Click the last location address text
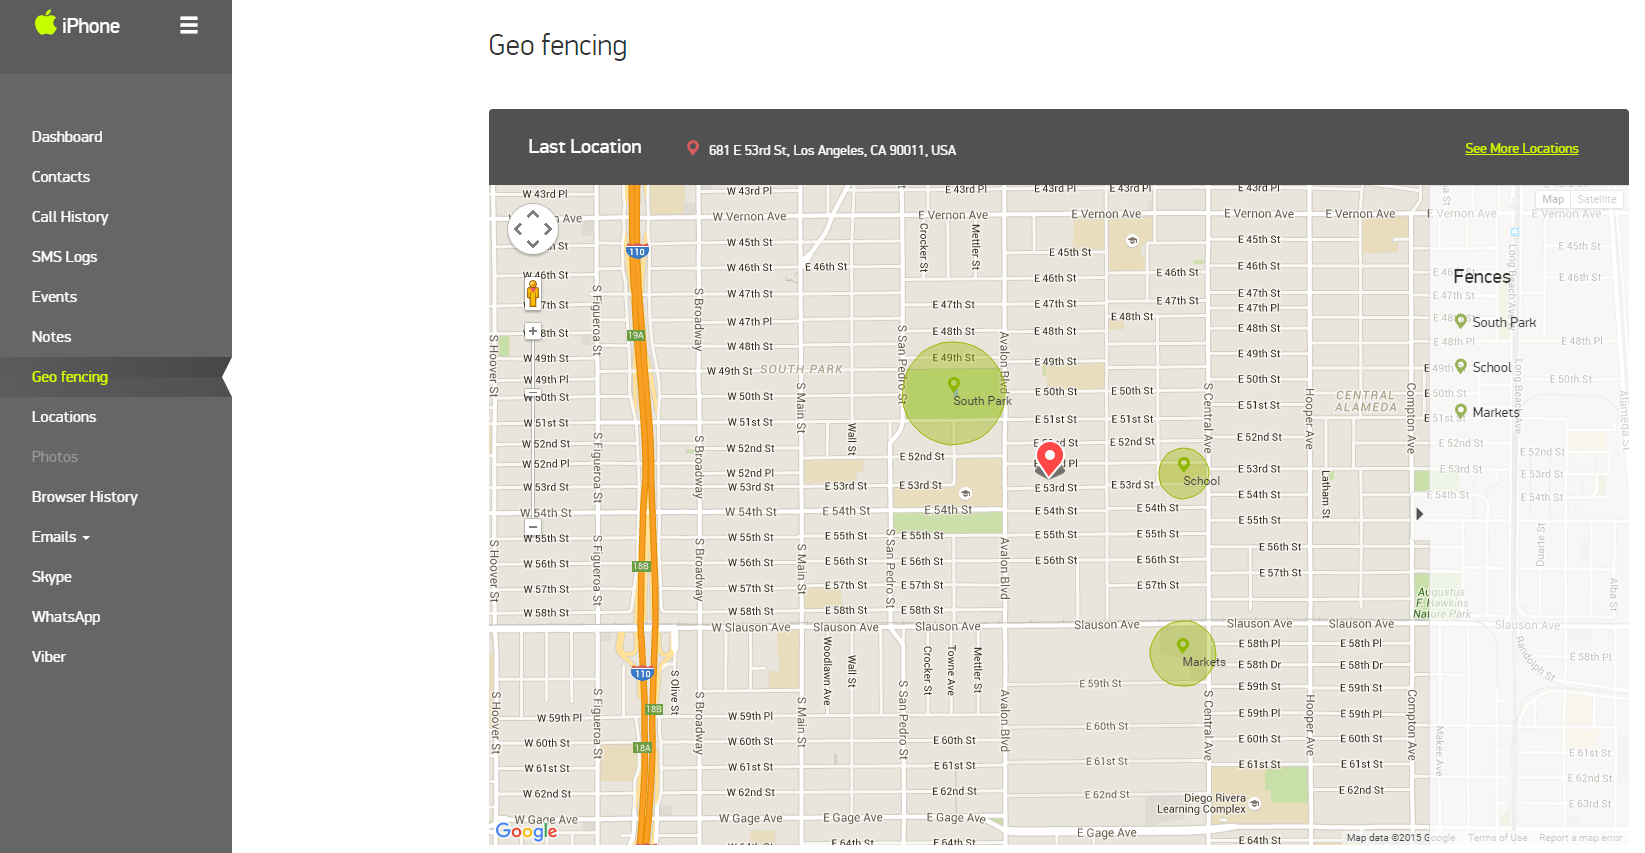Image resolution: width=1645 pixels, height=853 pixels. point(832,150)
